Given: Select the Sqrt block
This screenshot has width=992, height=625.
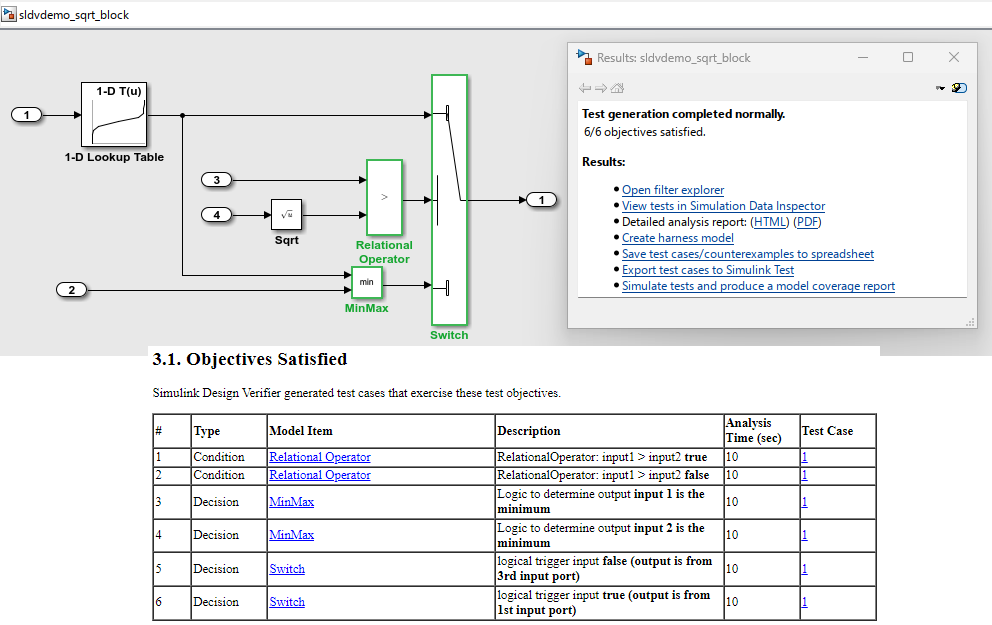Looking at the screenshot, I should point(287,214).
